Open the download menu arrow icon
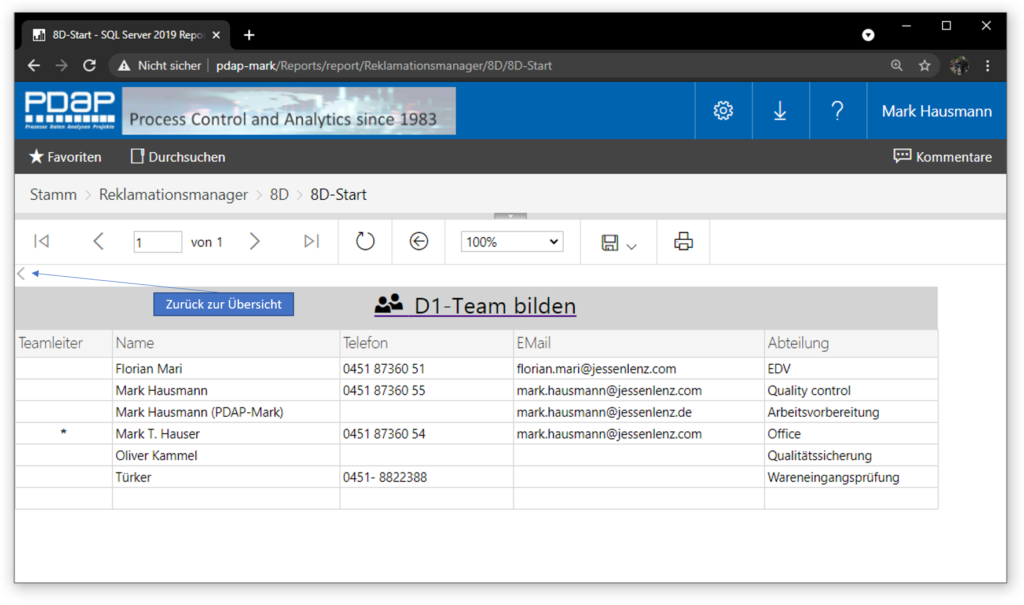This screenshot has width=1024, height=605. pos(780,110)
